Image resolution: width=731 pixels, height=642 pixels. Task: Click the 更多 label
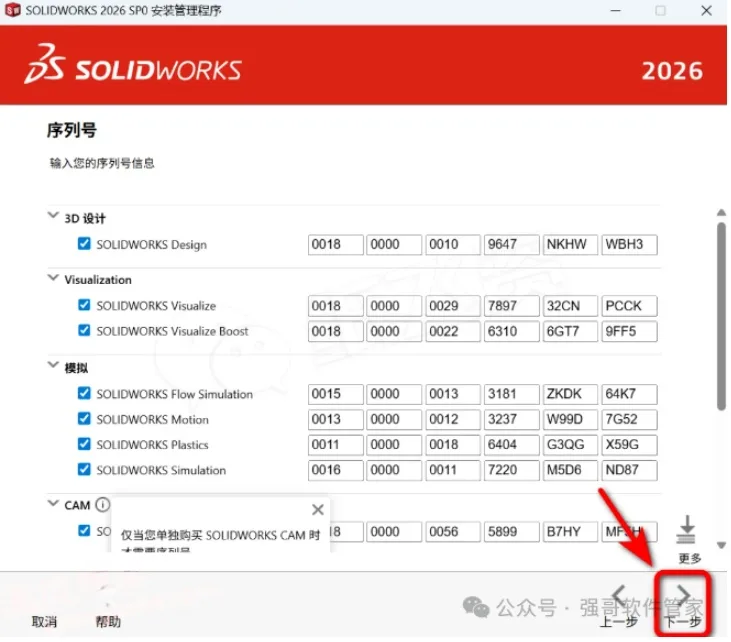click(689, 558)
